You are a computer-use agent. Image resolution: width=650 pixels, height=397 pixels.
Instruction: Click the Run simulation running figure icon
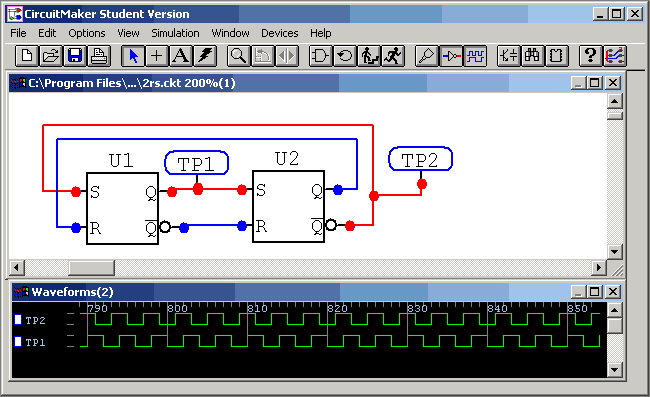(x=393, y=56)
